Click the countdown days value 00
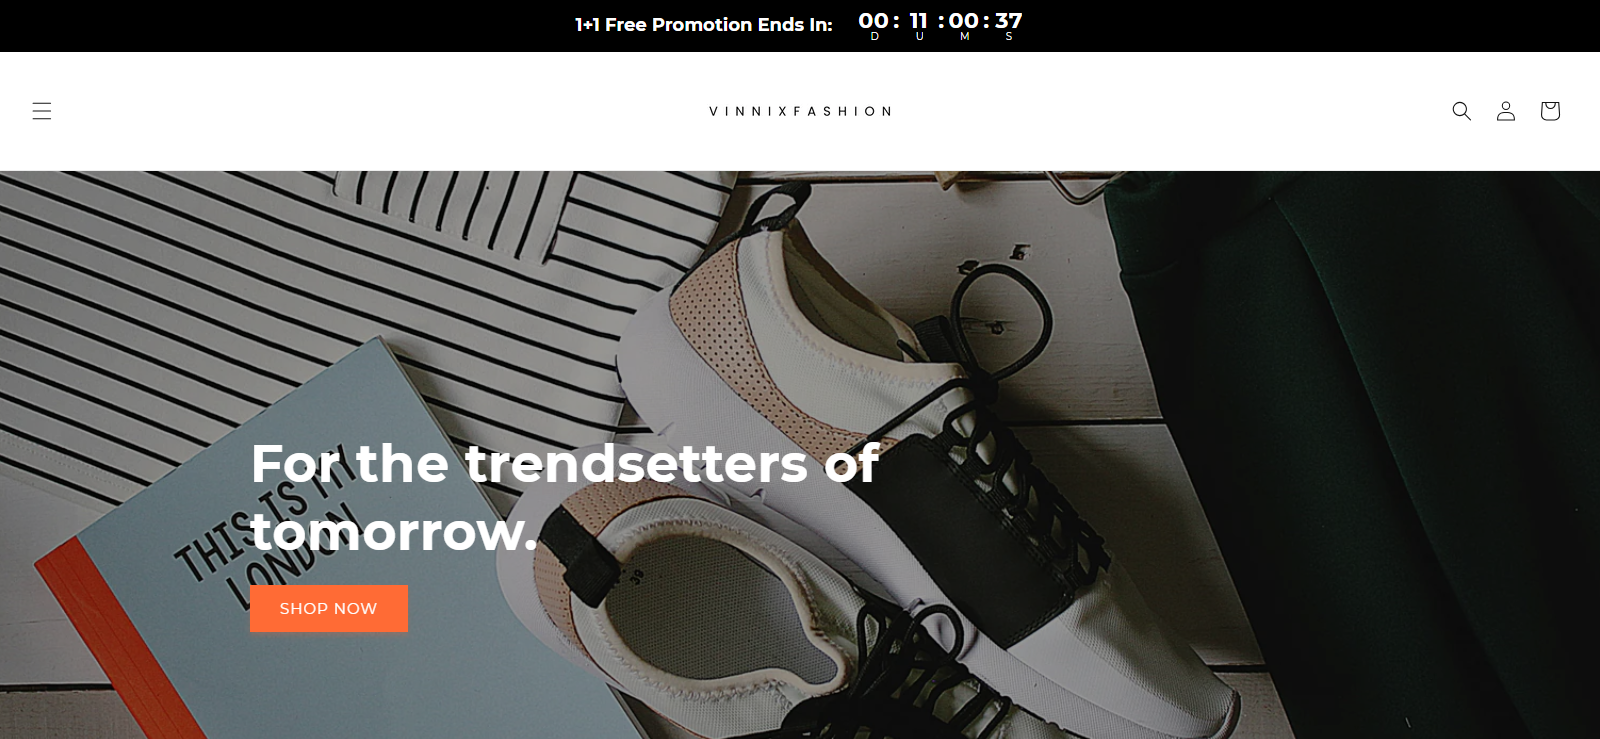Viewport: 1600px width, 739px height. coord(874,20)
